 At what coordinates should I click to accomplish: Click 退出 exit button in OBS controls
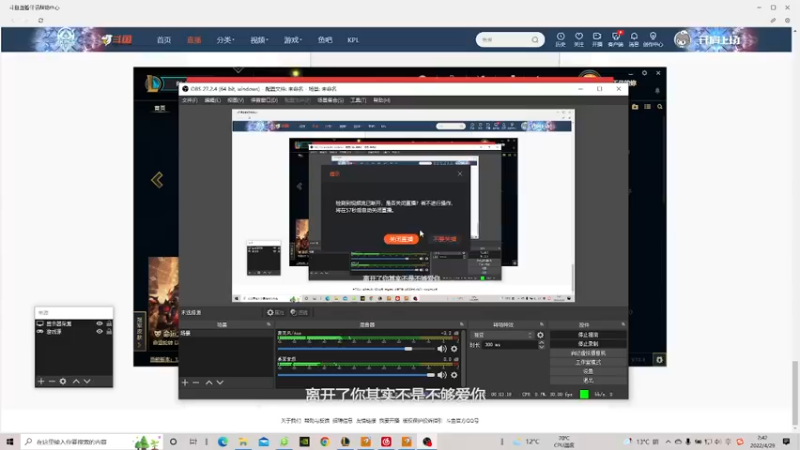pos(588,381)
